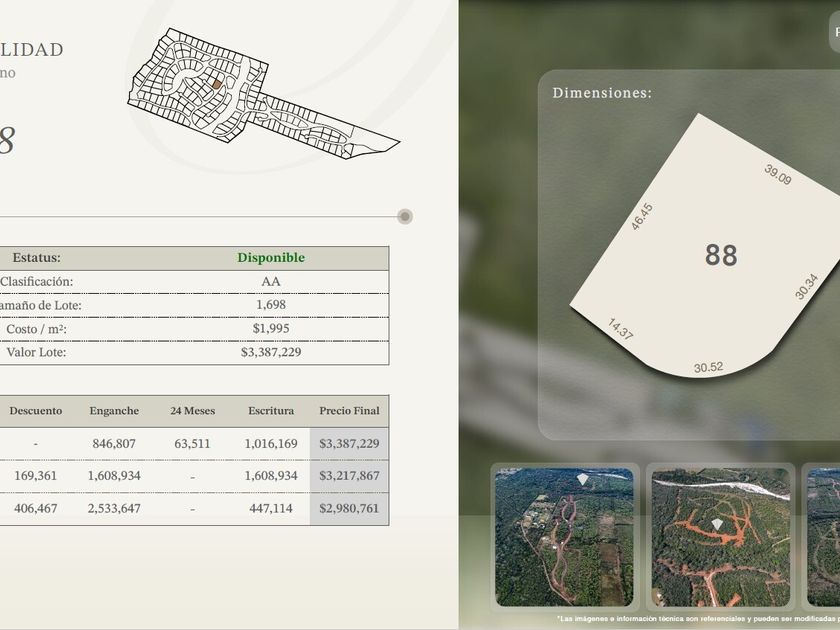The height and width of the screenshot is (630, 840).
Task: Click the diamond marker in first aerial photo
Action: pos(582,479)
